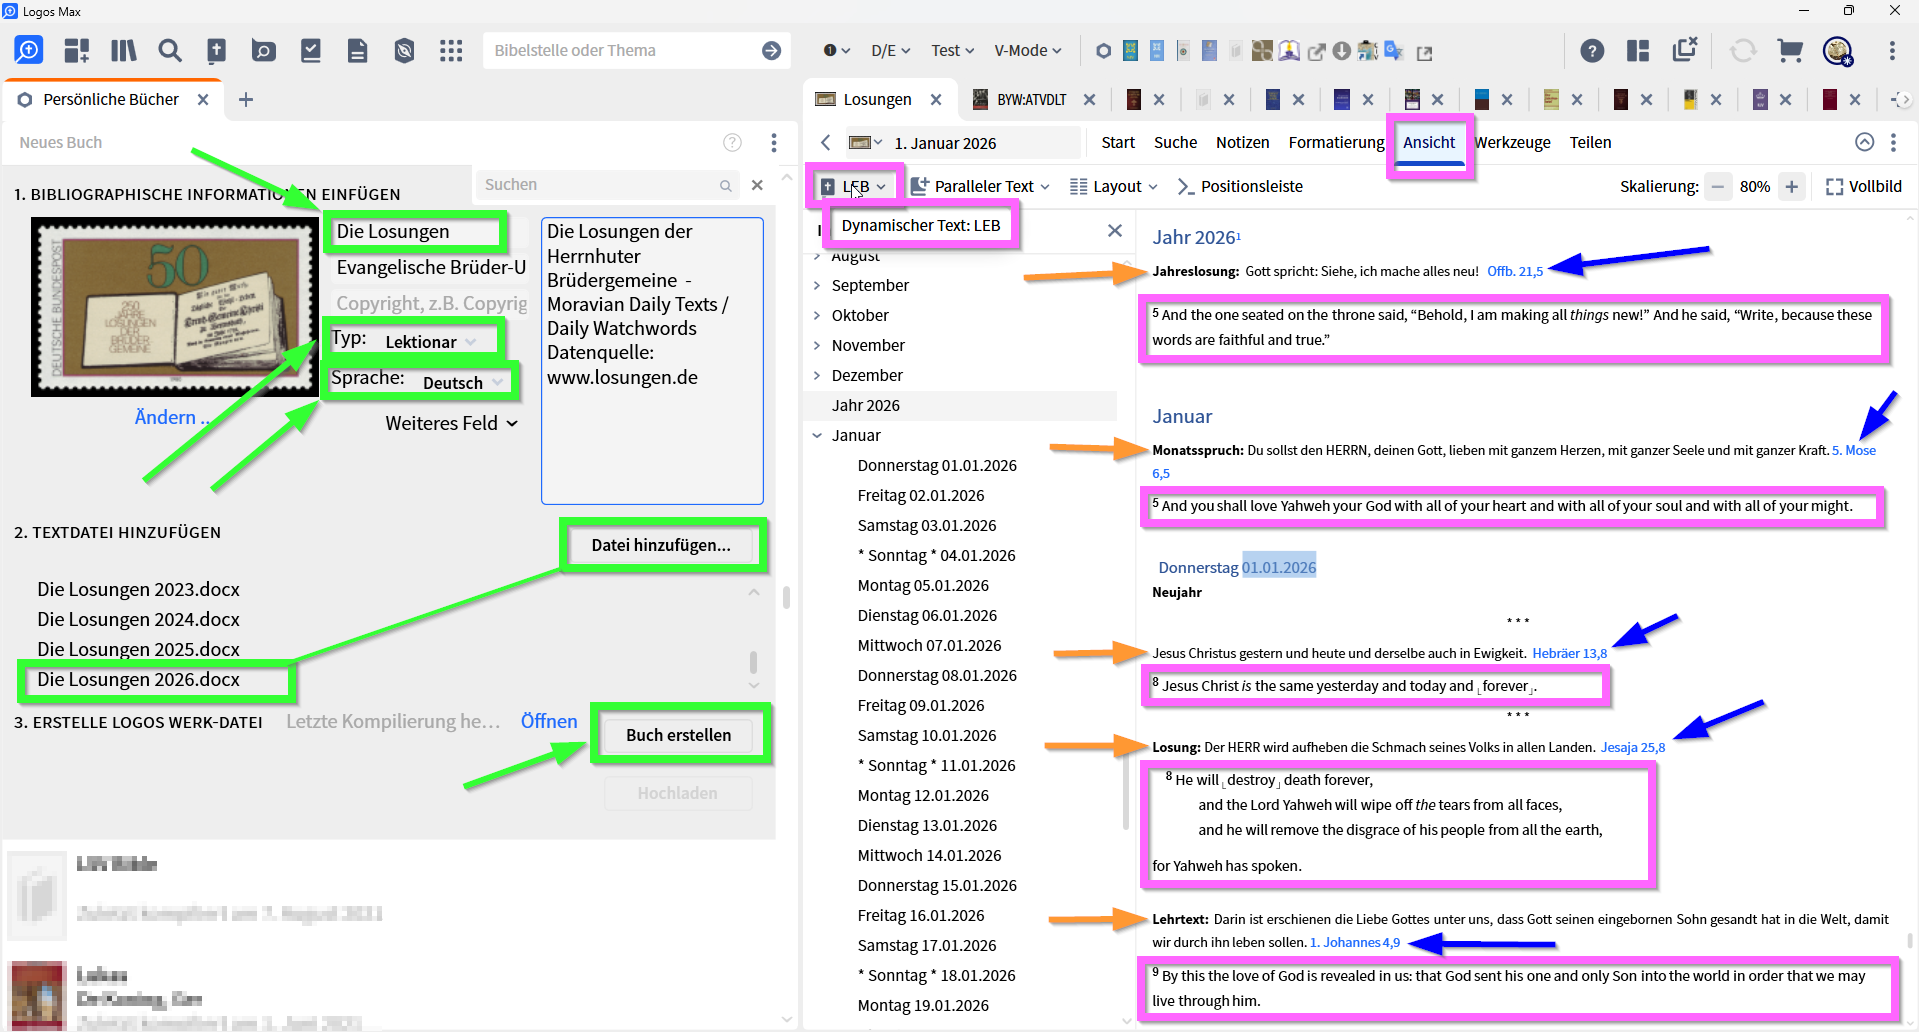Screen dimensions: 1919x1032
Task: Click the Ändern cover image link
Action: click(x=172, y=417)
